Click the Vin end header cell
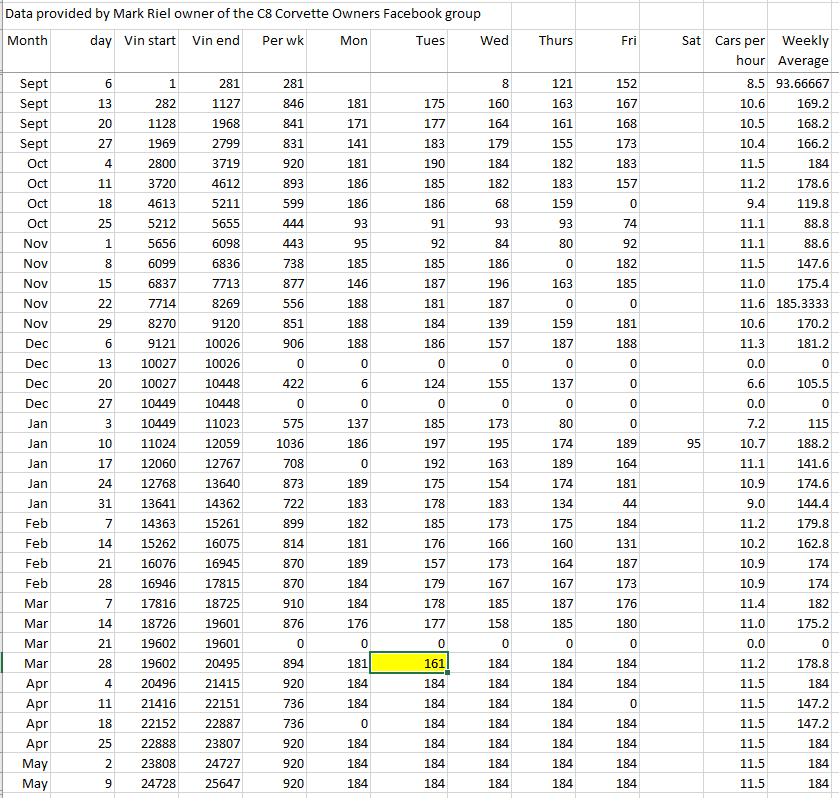 pyautogui.click(x=215, y=41)
